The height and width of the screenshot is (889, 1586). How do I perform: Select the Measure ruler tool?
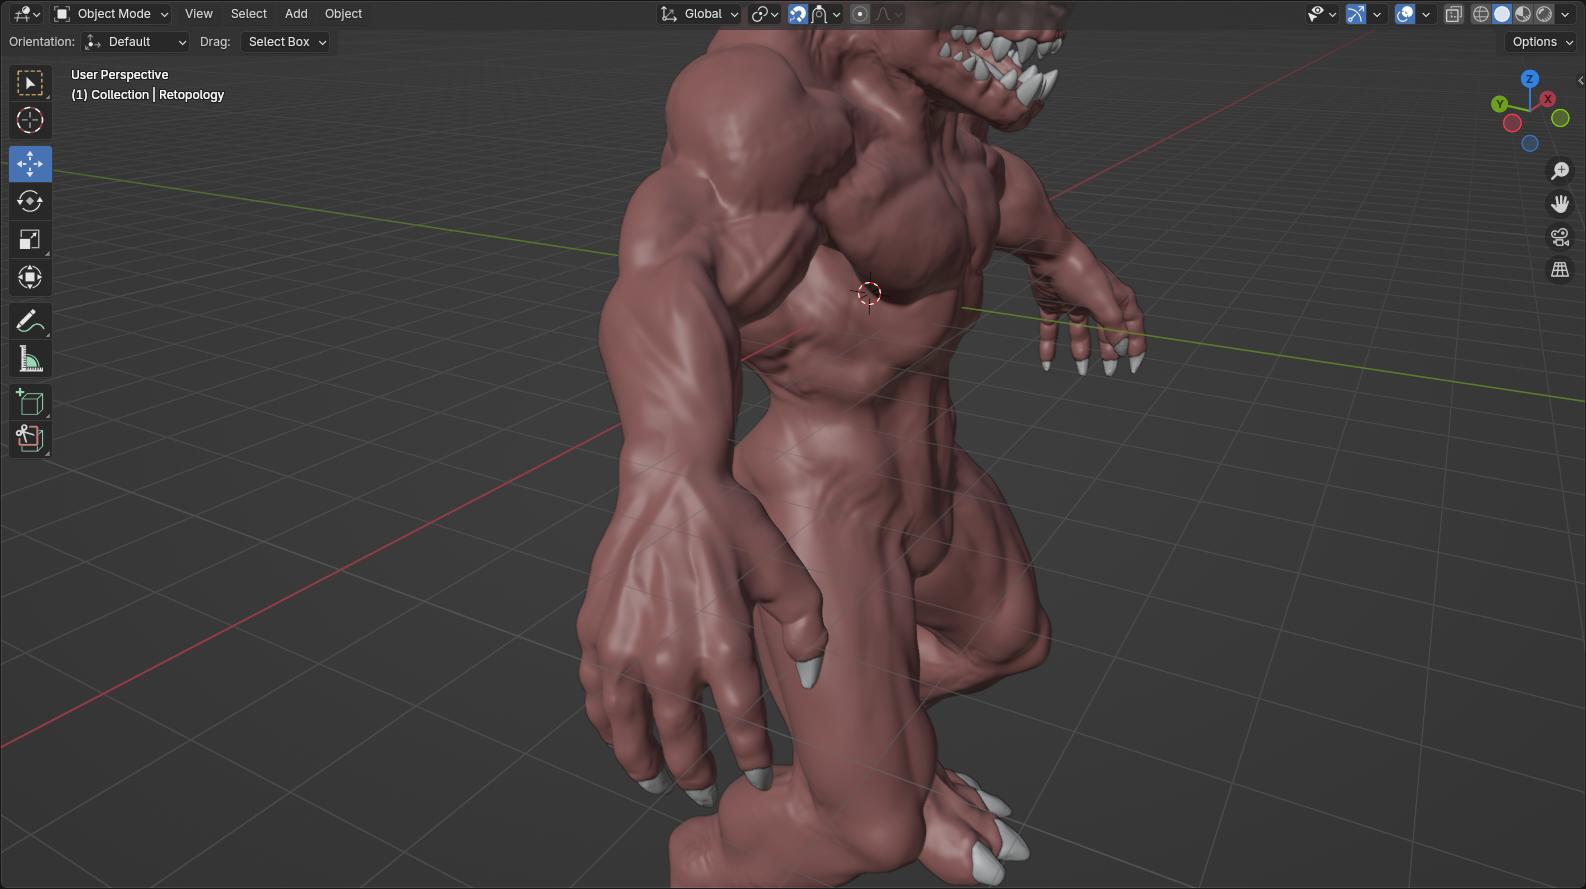coord(30,359)
